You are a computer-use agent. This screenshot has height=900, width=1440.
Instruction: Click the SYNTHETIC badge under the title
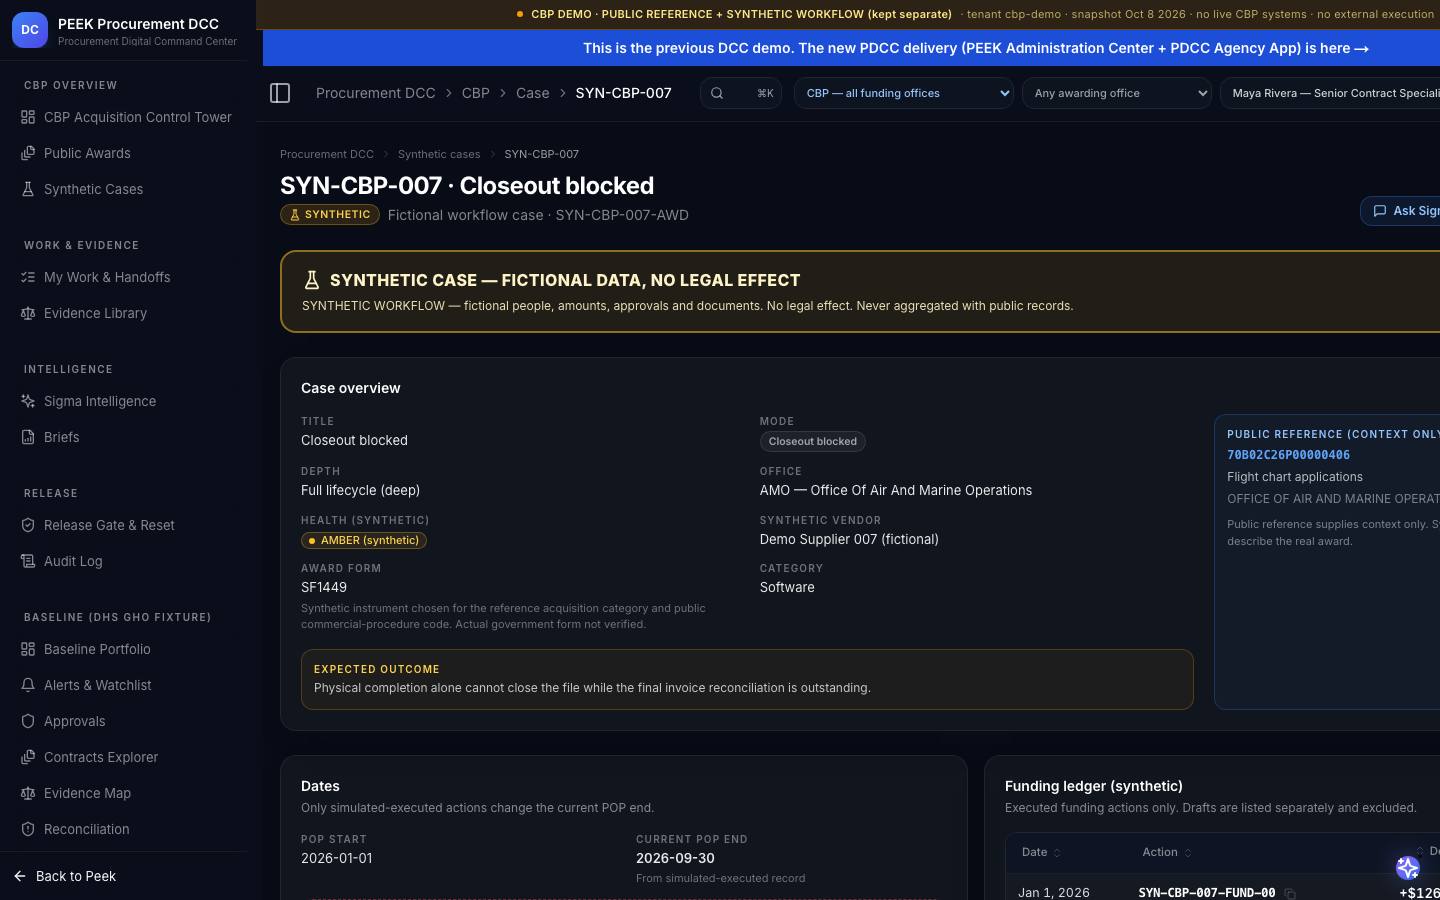point(330,215)
